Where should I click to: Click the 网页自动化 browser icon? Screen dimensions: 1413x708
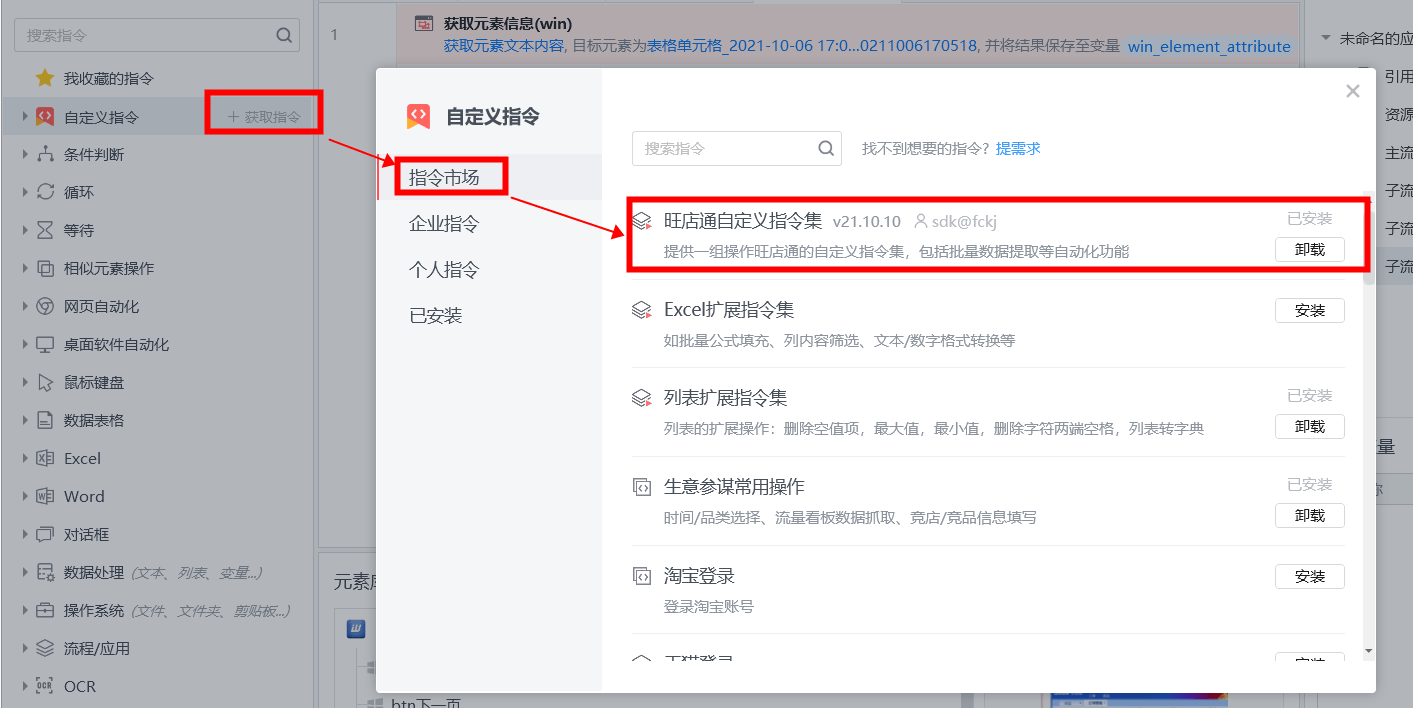pyautogui.click(x=45, y=306)
